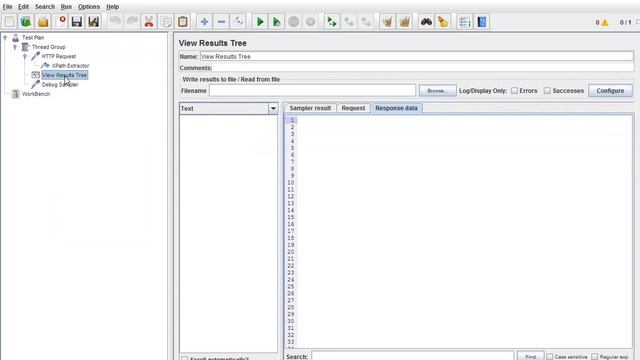Clear results with the single broom icon
Screen dimensions: 640x360
pos(388,22)
